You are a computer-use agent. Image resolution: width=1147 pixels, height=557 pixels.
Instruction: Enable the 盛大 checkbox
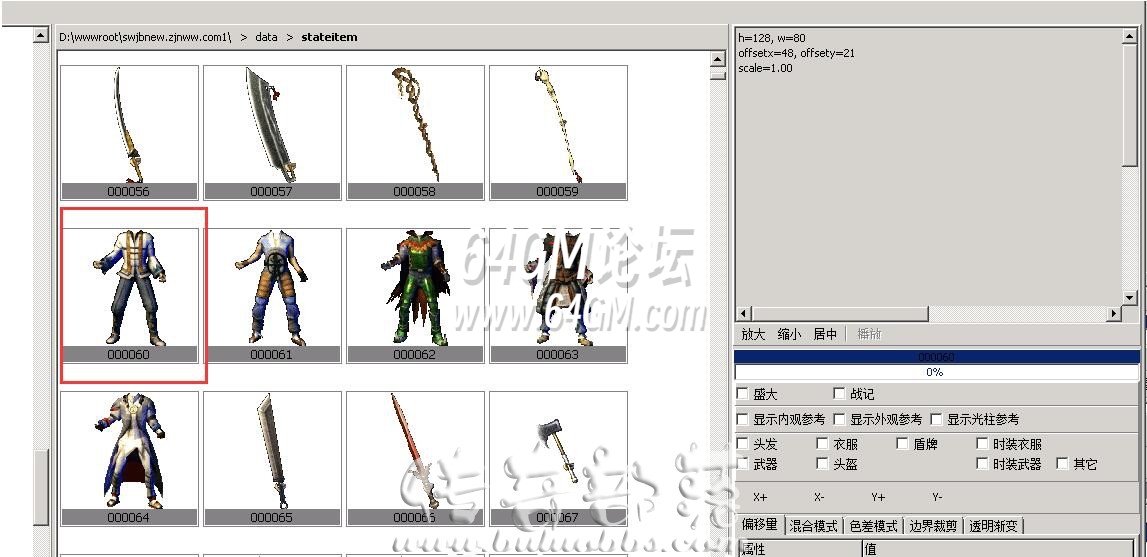(x=742, y=395)
